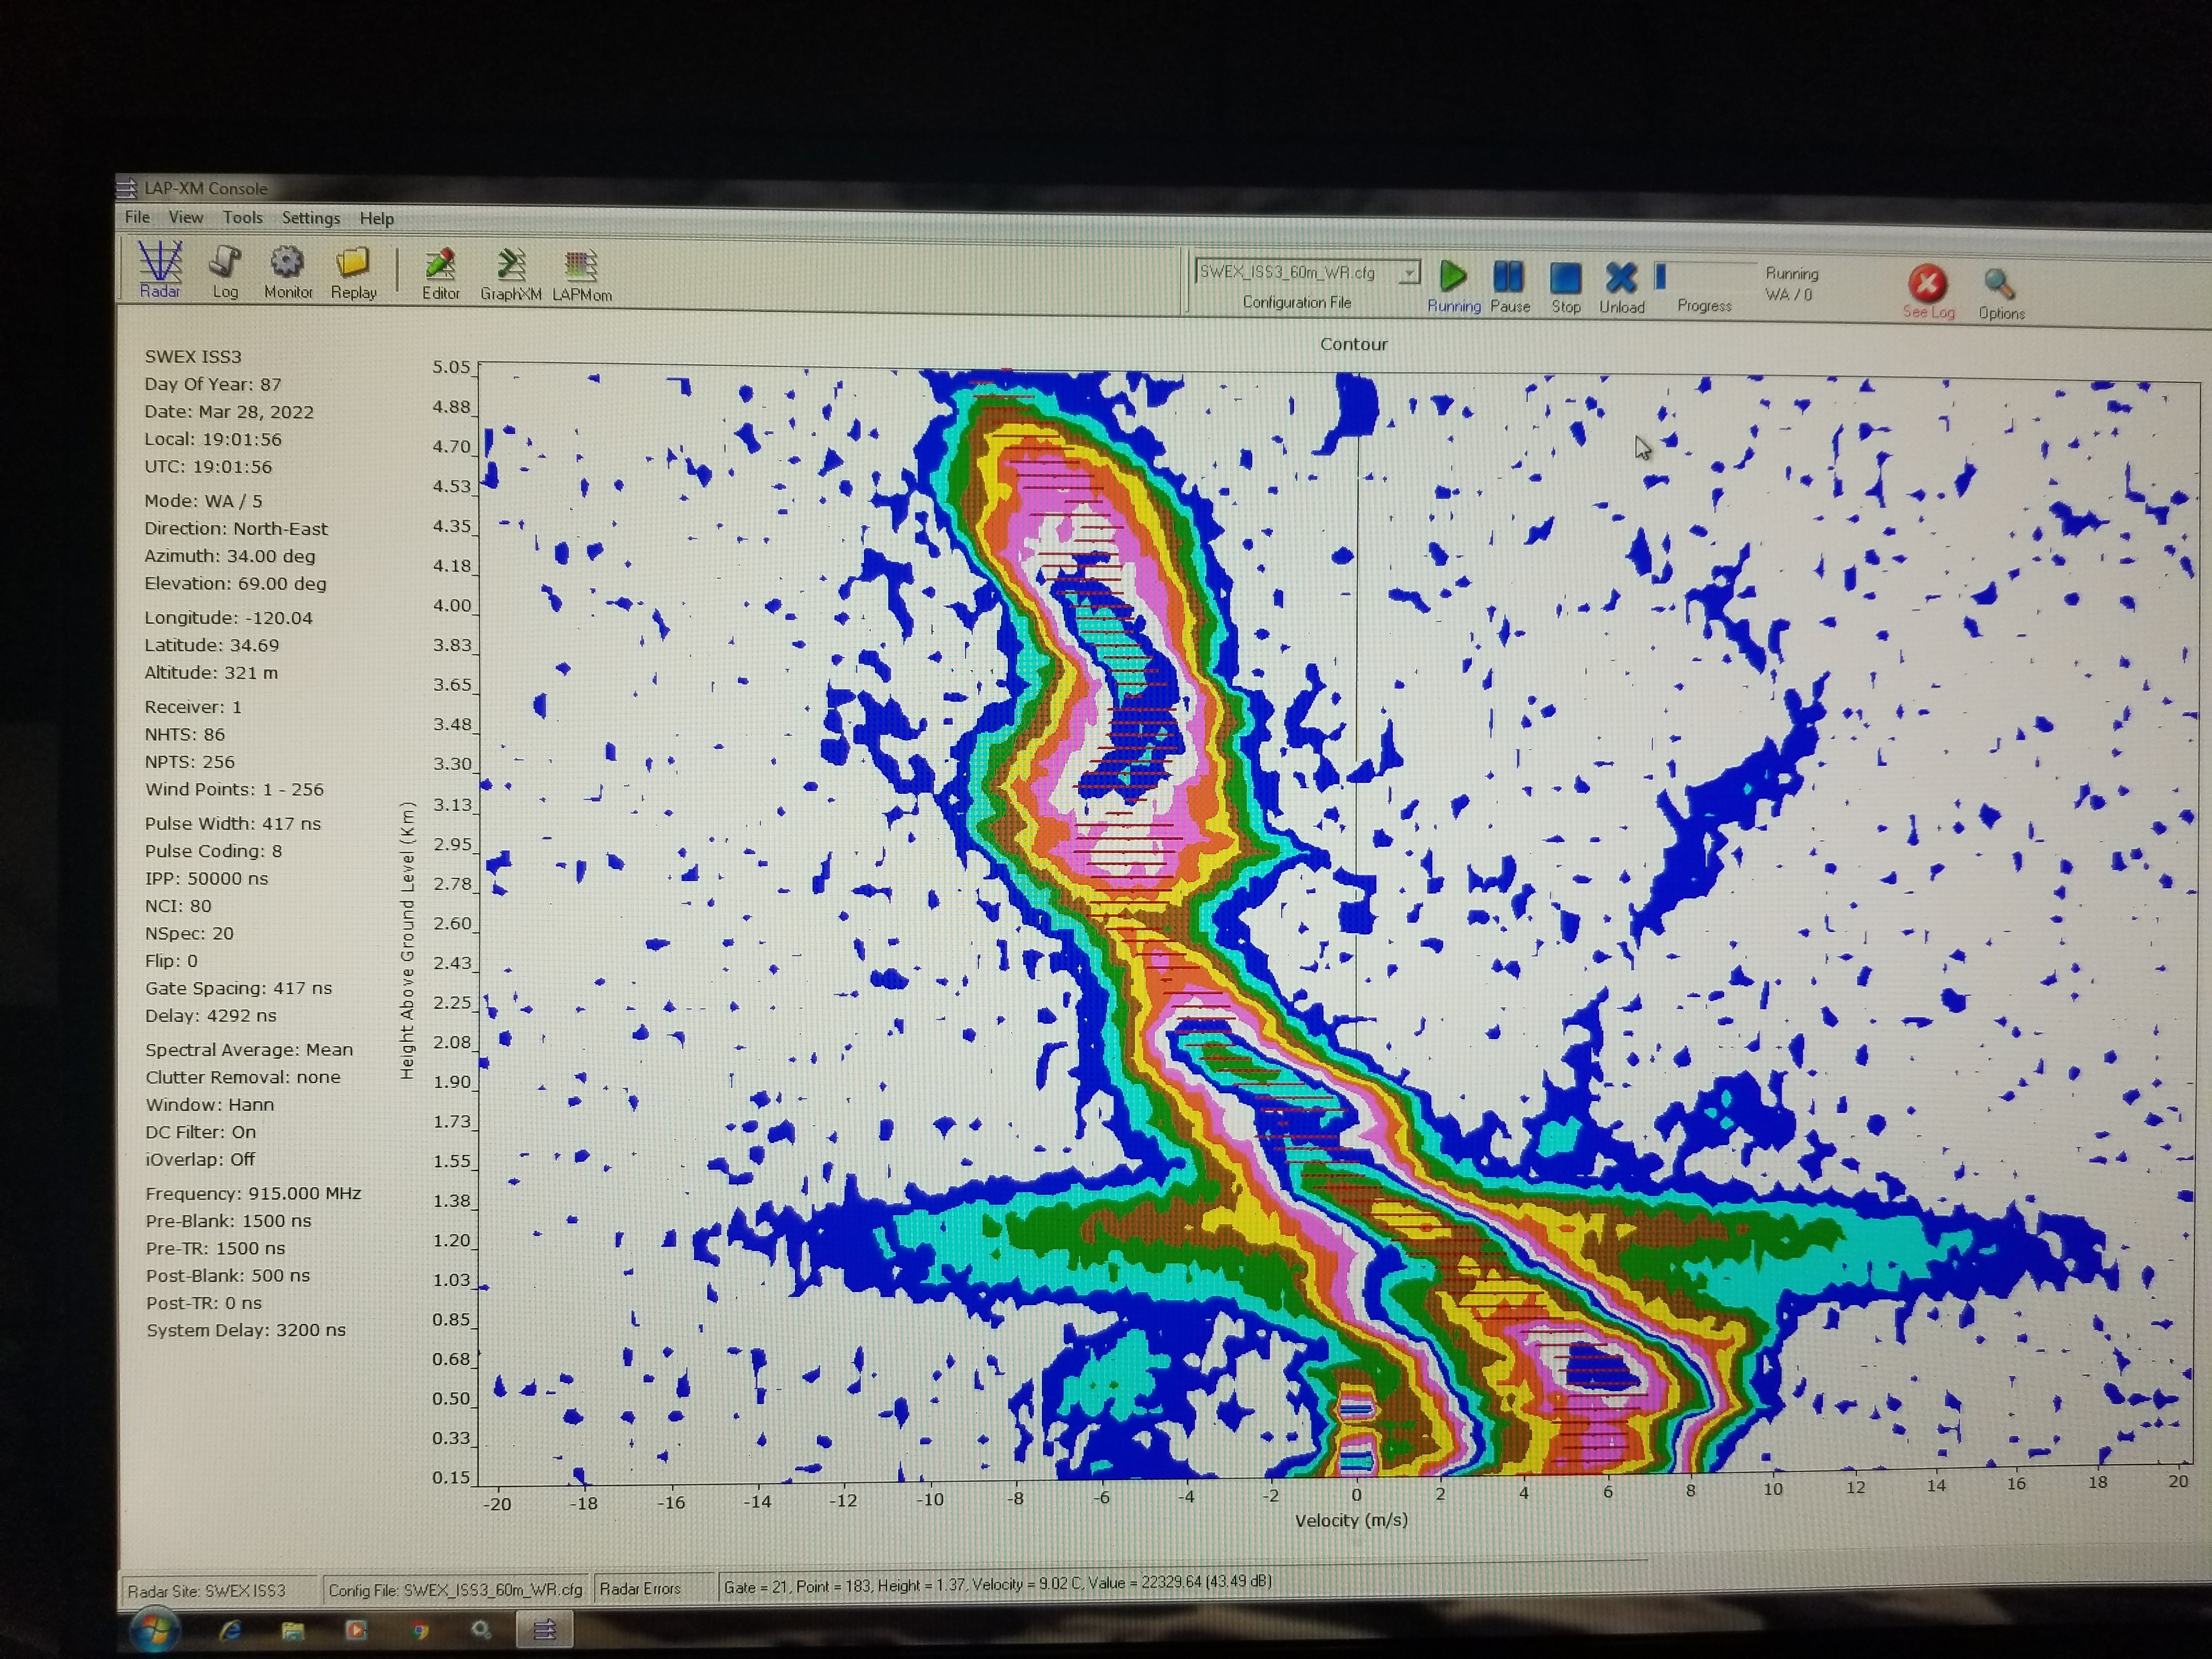
Task: Click the Unload X icon
Action: 1621,278
